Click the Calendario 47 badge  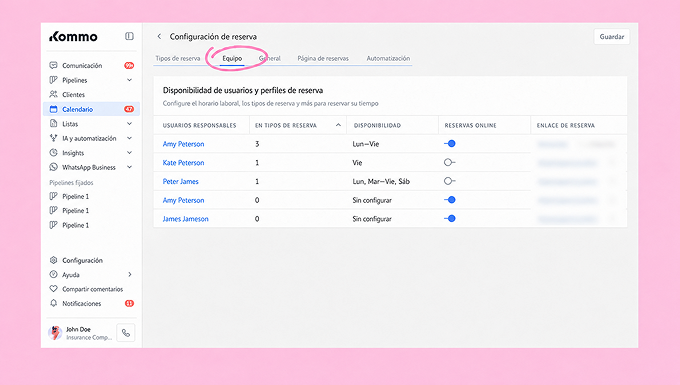point(129,109)
